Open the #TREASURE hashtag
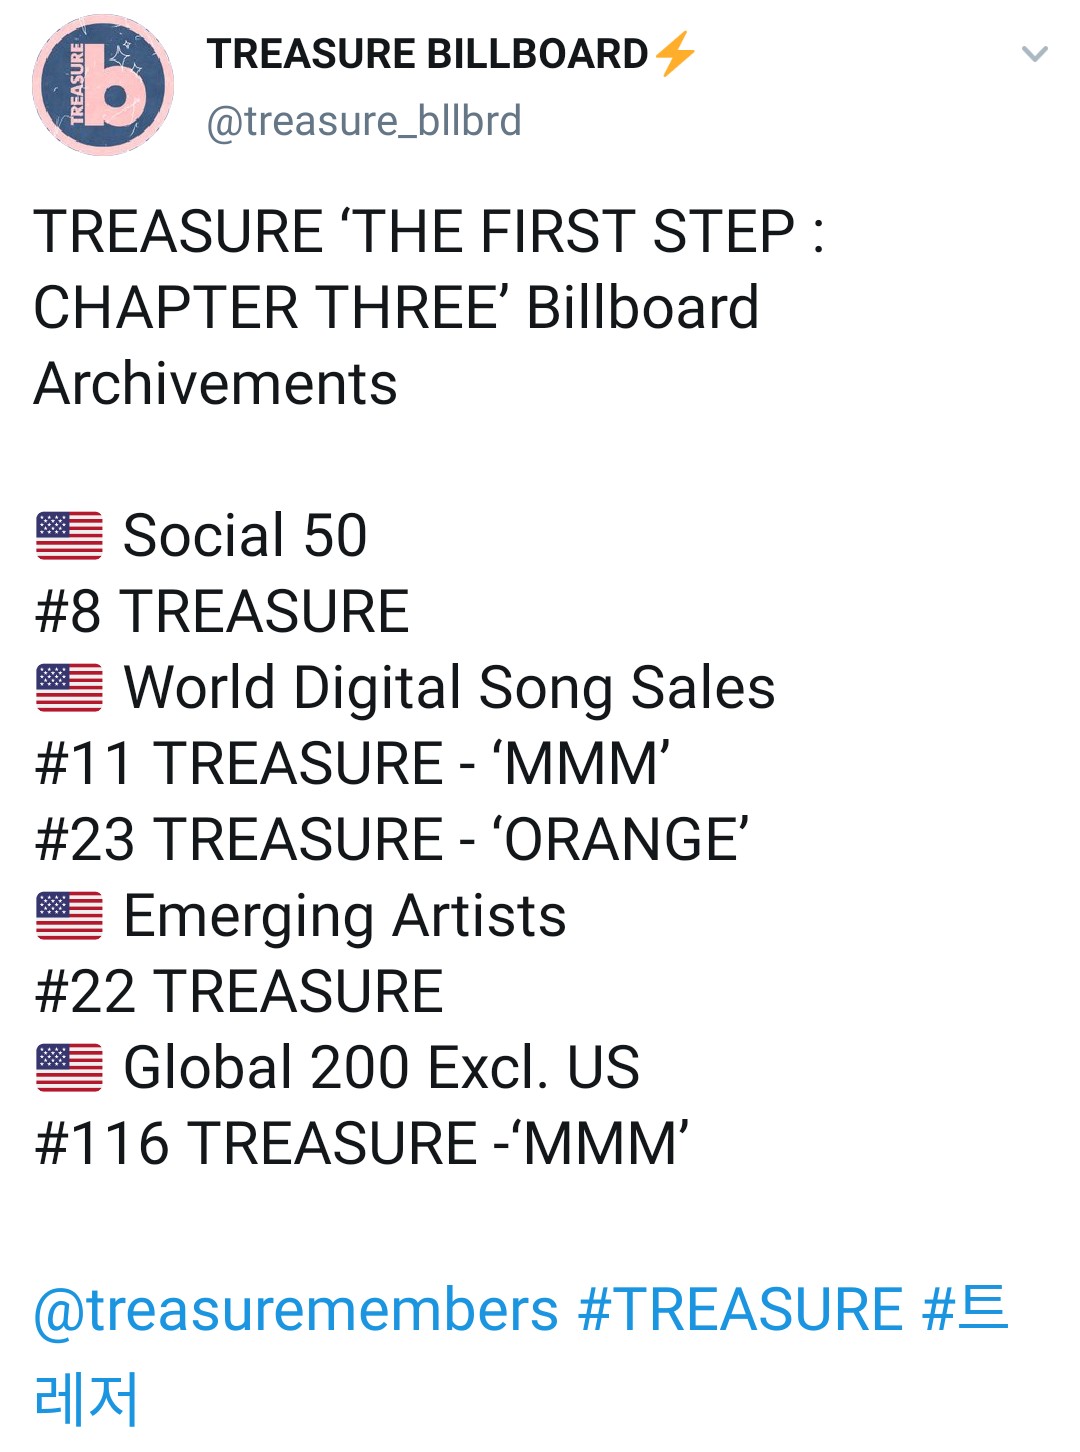This screenshot has height=1452, width=1080. coord(741,1310)
